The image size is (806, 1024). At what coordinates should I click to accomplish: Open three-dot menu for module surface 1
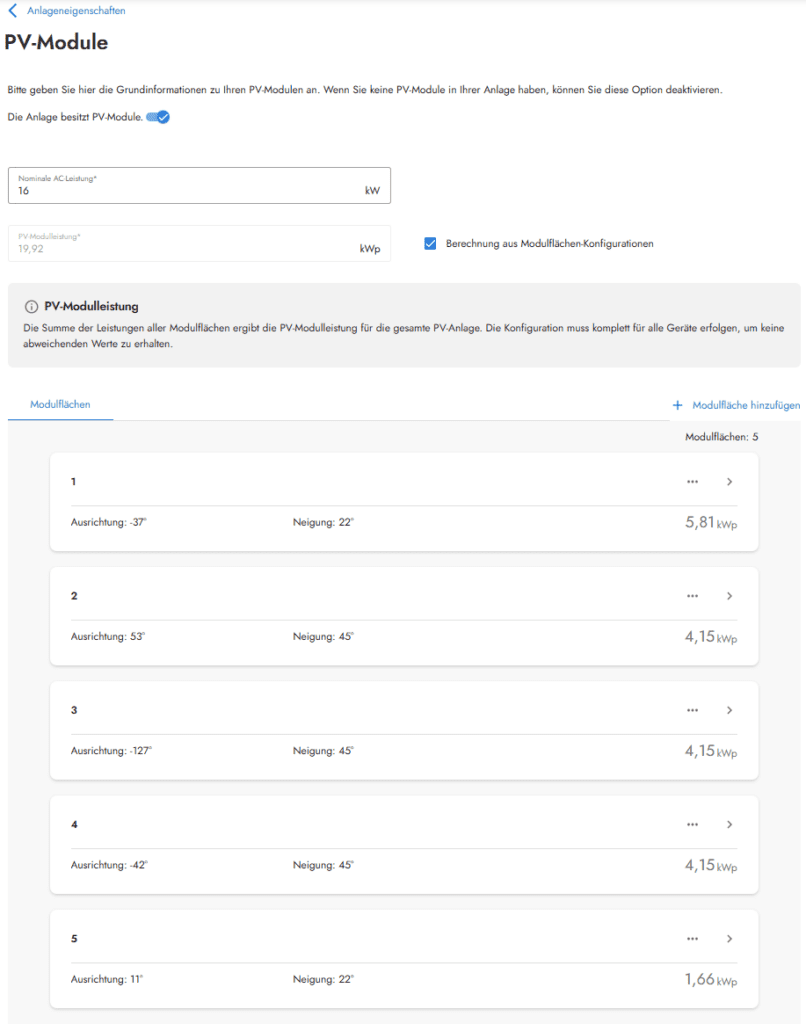(692, 482)
